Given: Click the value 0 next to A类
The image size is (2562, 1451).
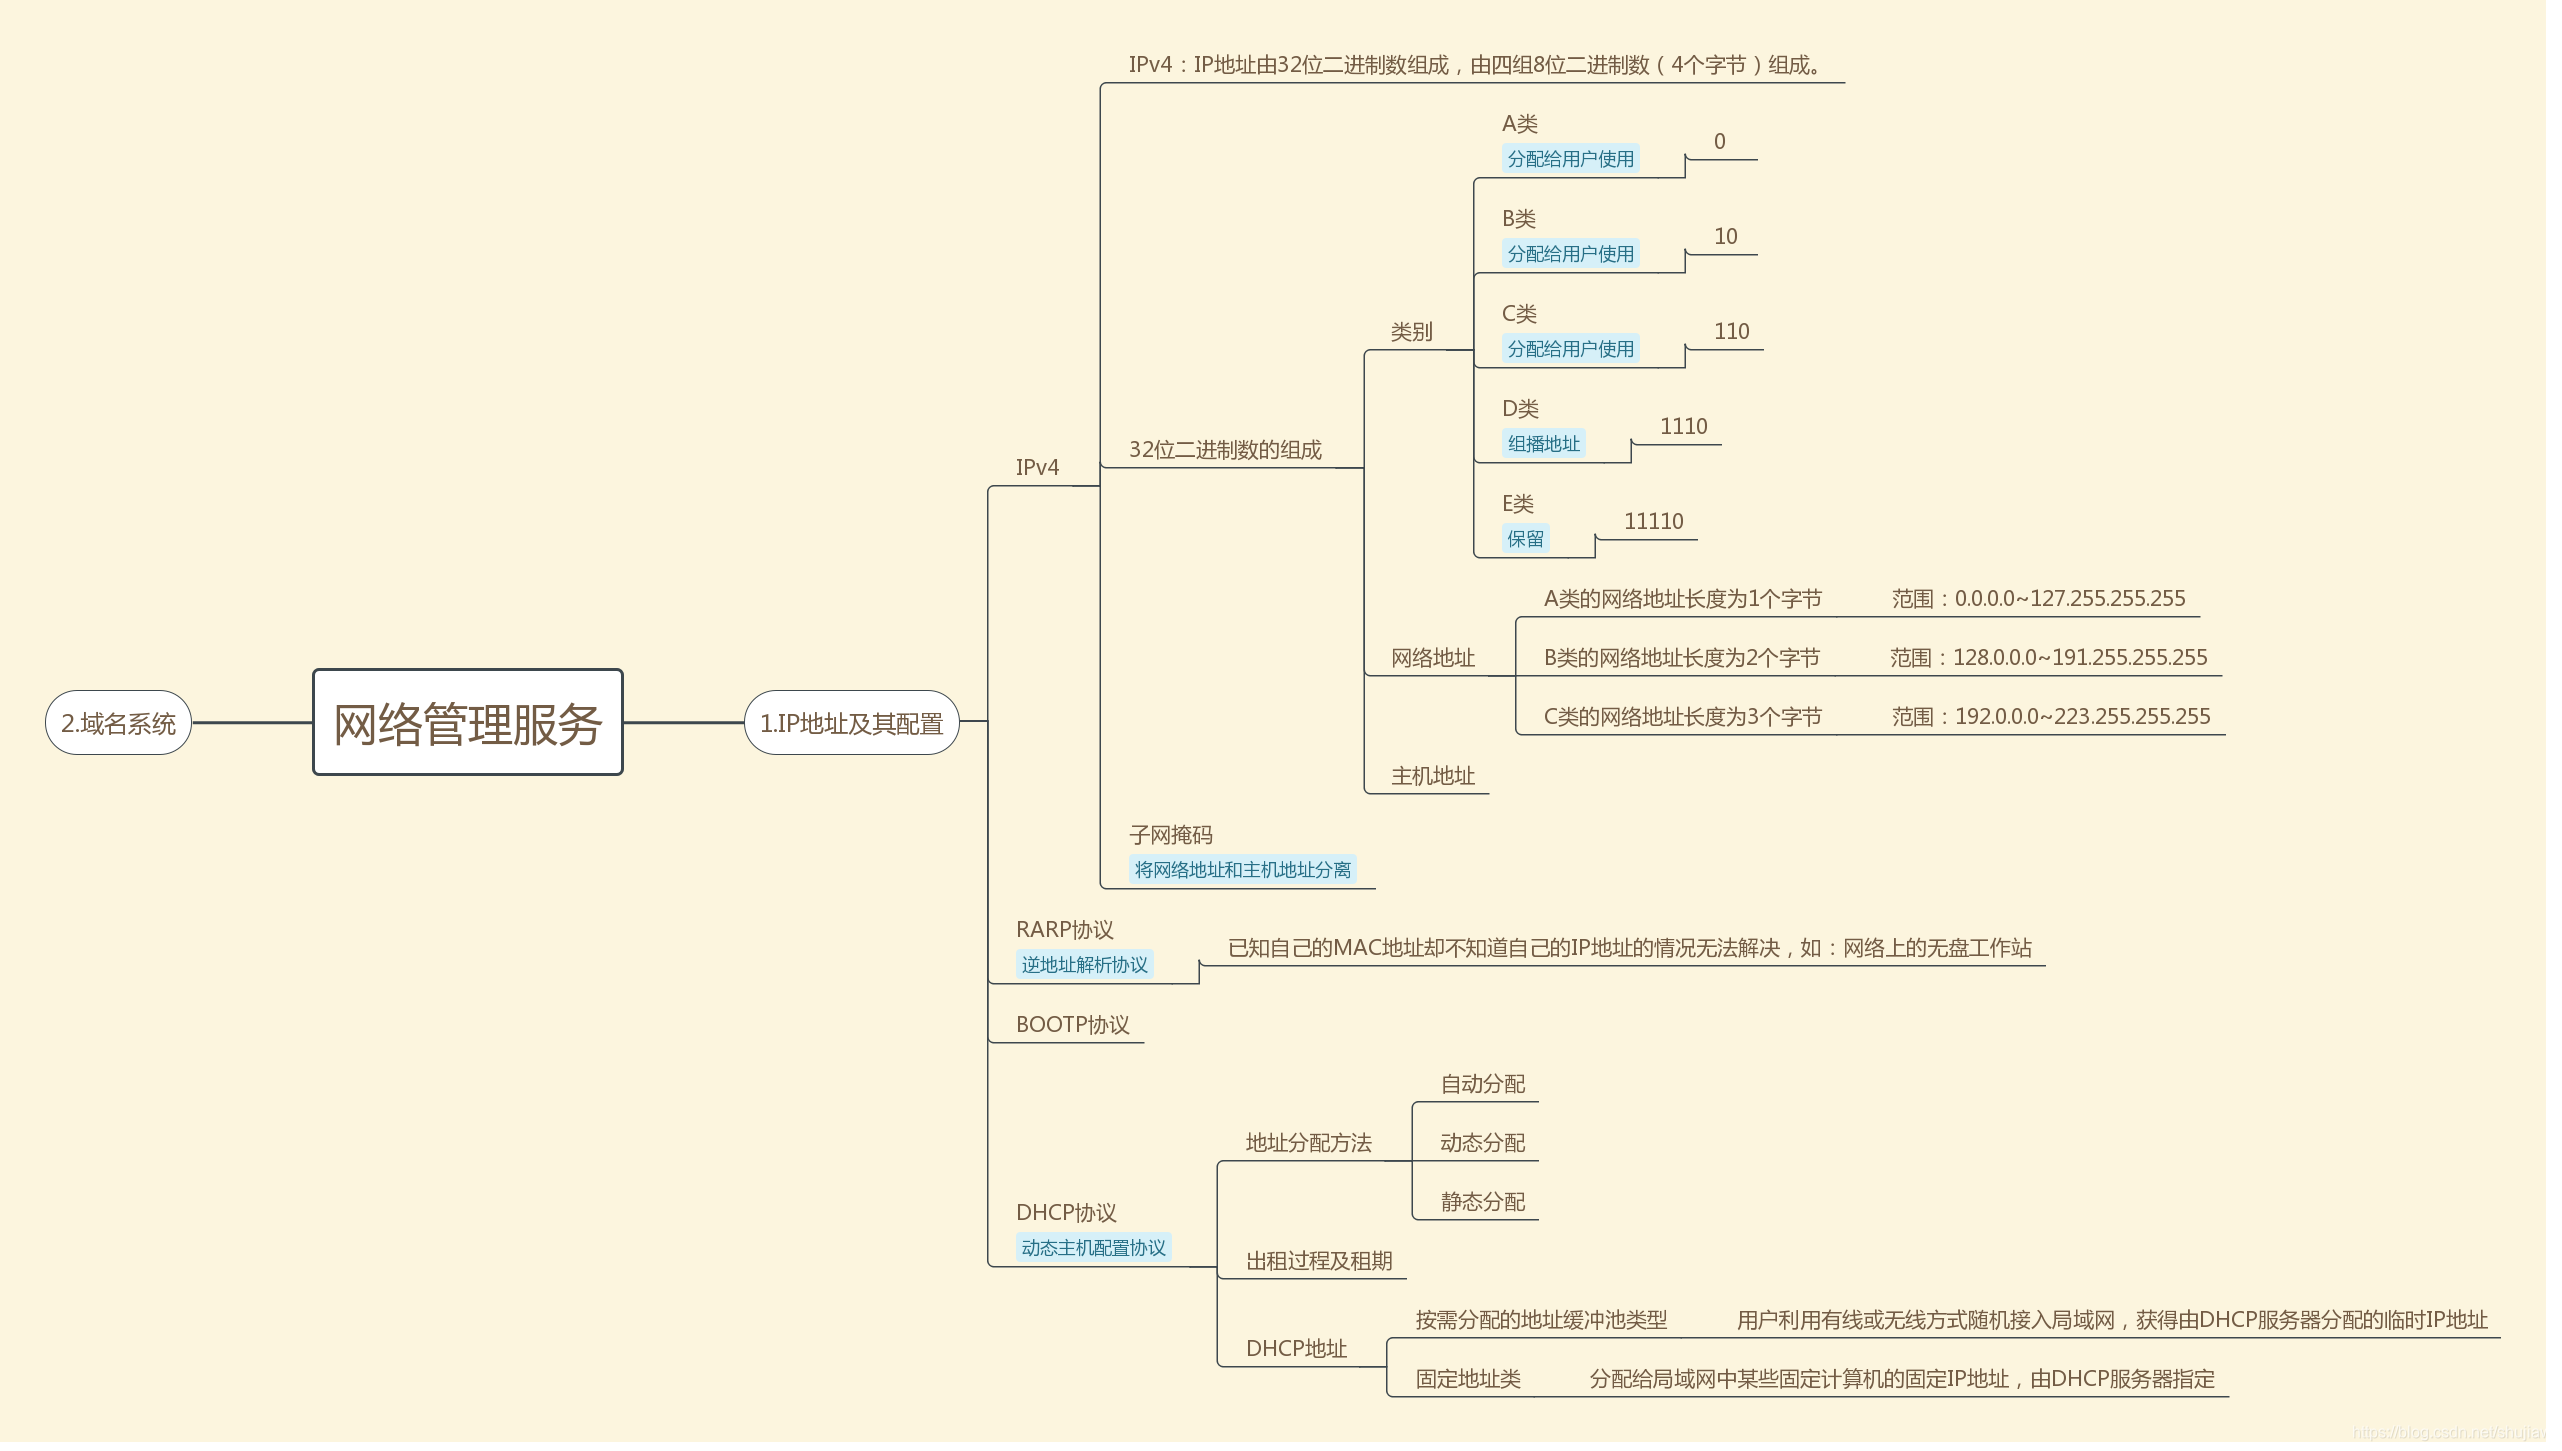Looking at the screenshot, I should 1719,142.
